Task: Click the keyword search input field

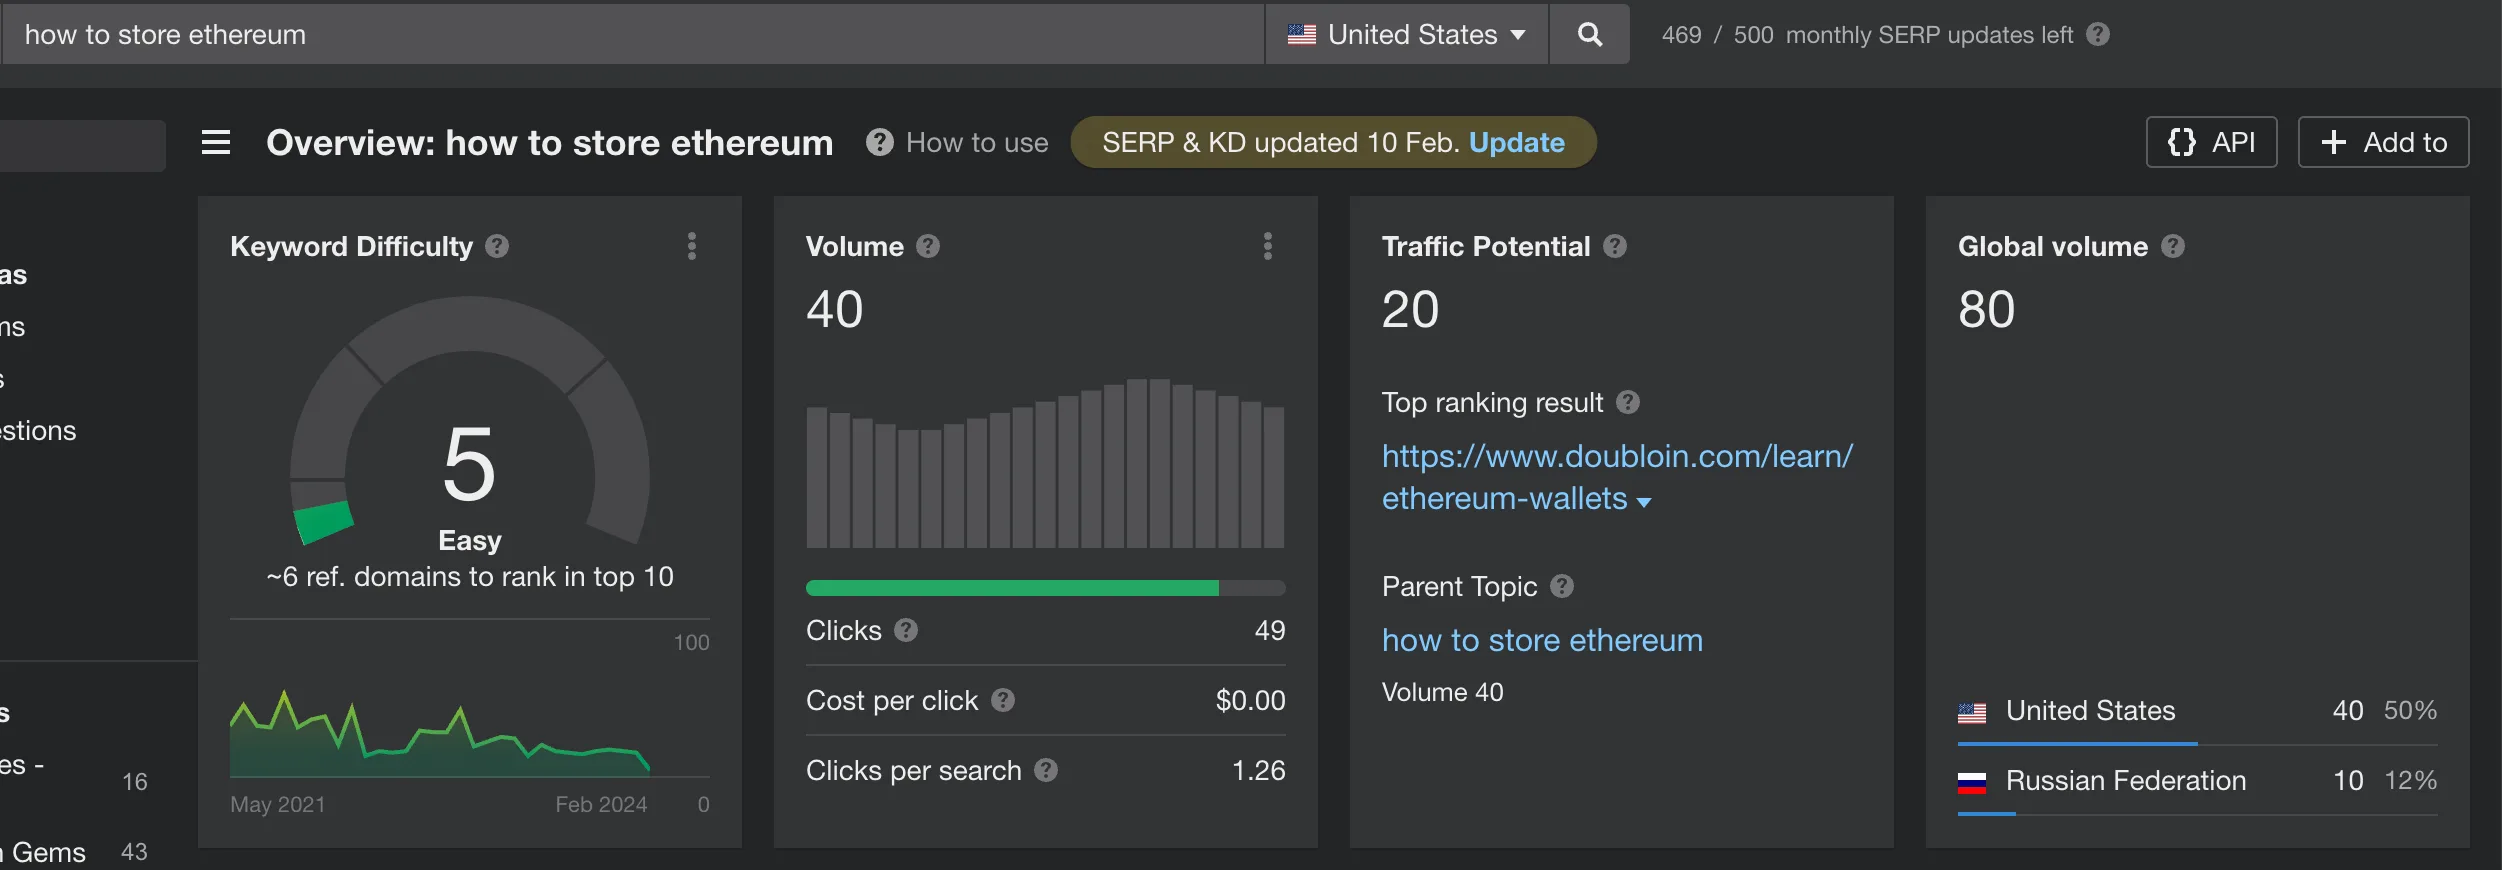Action: [x=630, y=35]
